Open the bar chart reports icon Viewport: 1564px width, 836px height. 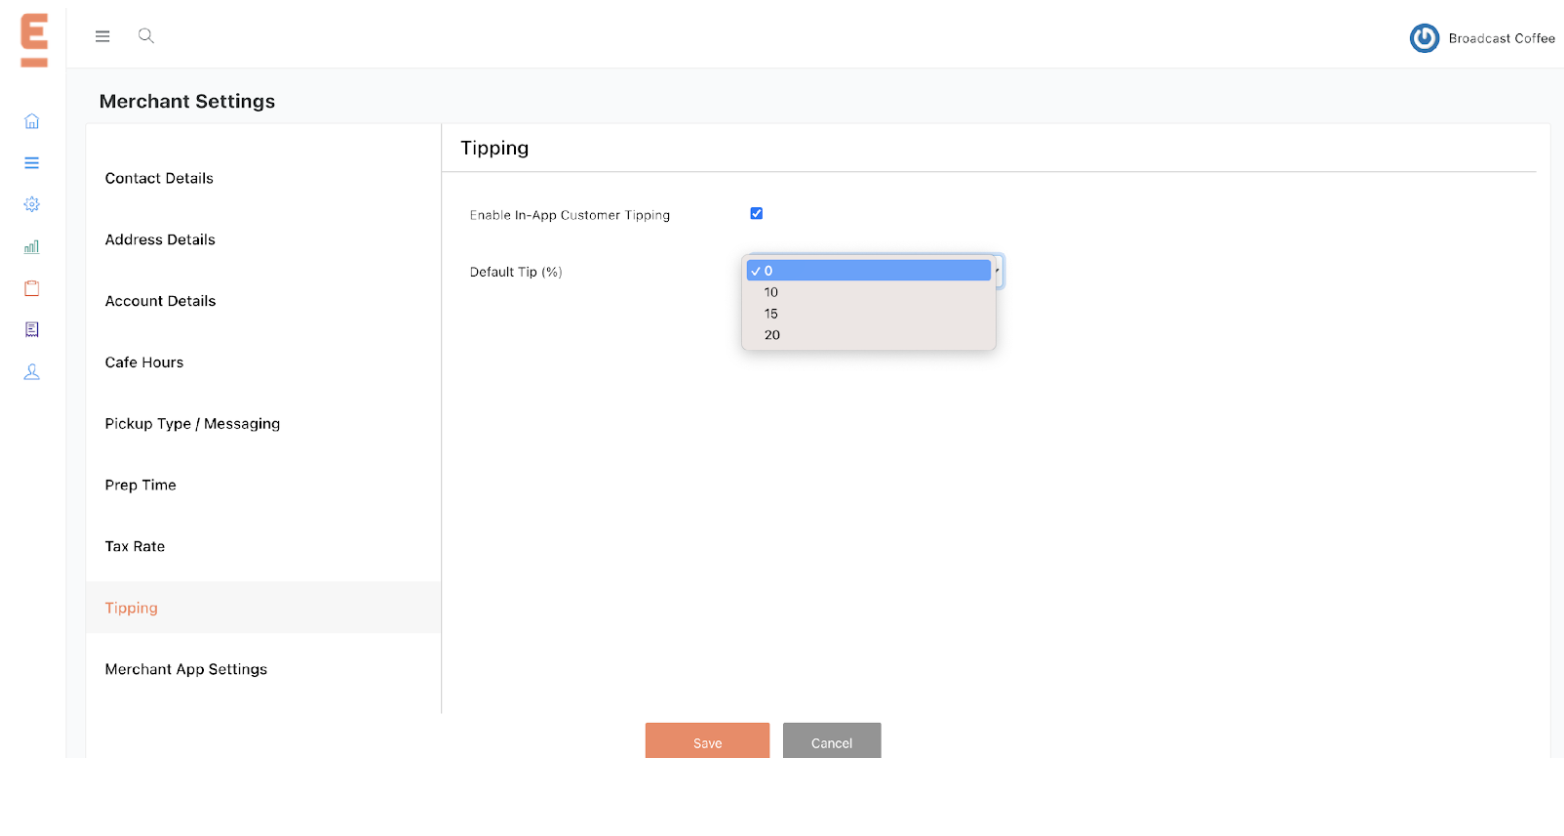click(32, 246)
